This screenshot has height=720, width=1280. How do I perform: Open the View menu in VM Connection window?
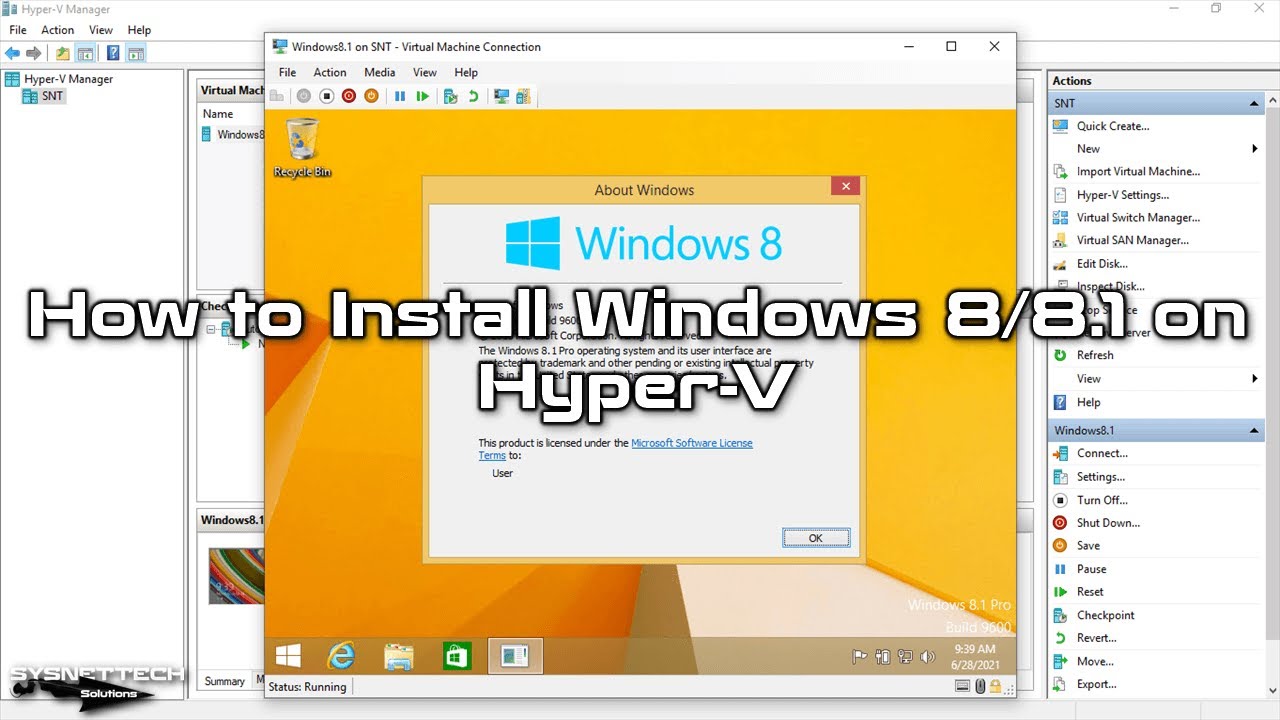point(425,72)
